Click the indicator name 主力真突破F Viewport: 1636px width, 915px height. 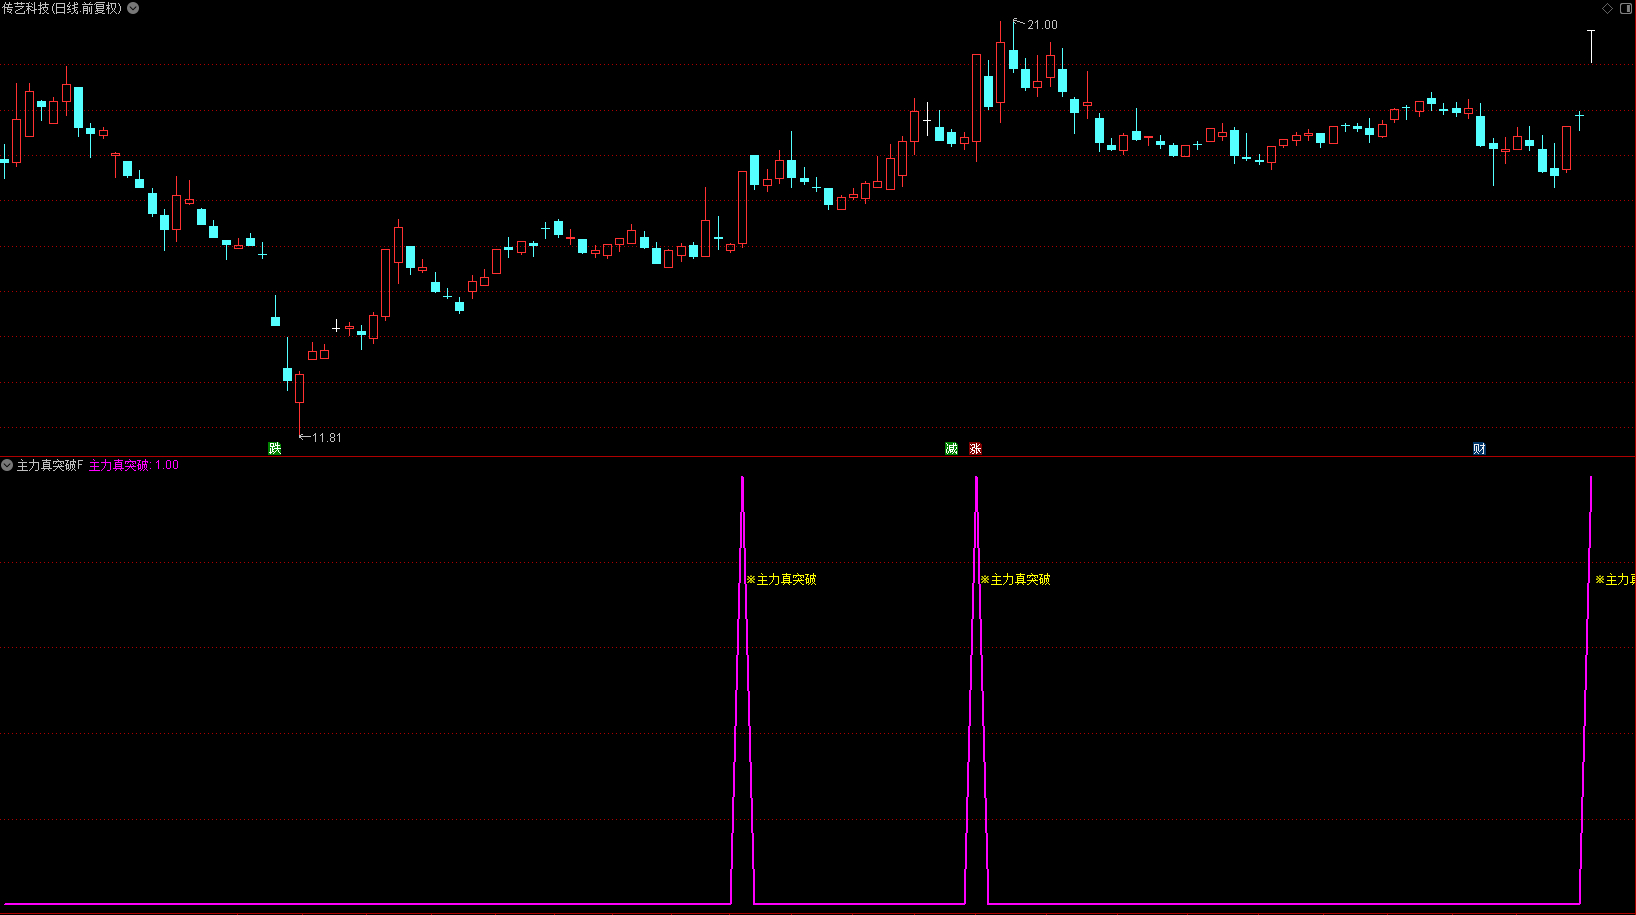pyautogui.click(x=50, y=465)
